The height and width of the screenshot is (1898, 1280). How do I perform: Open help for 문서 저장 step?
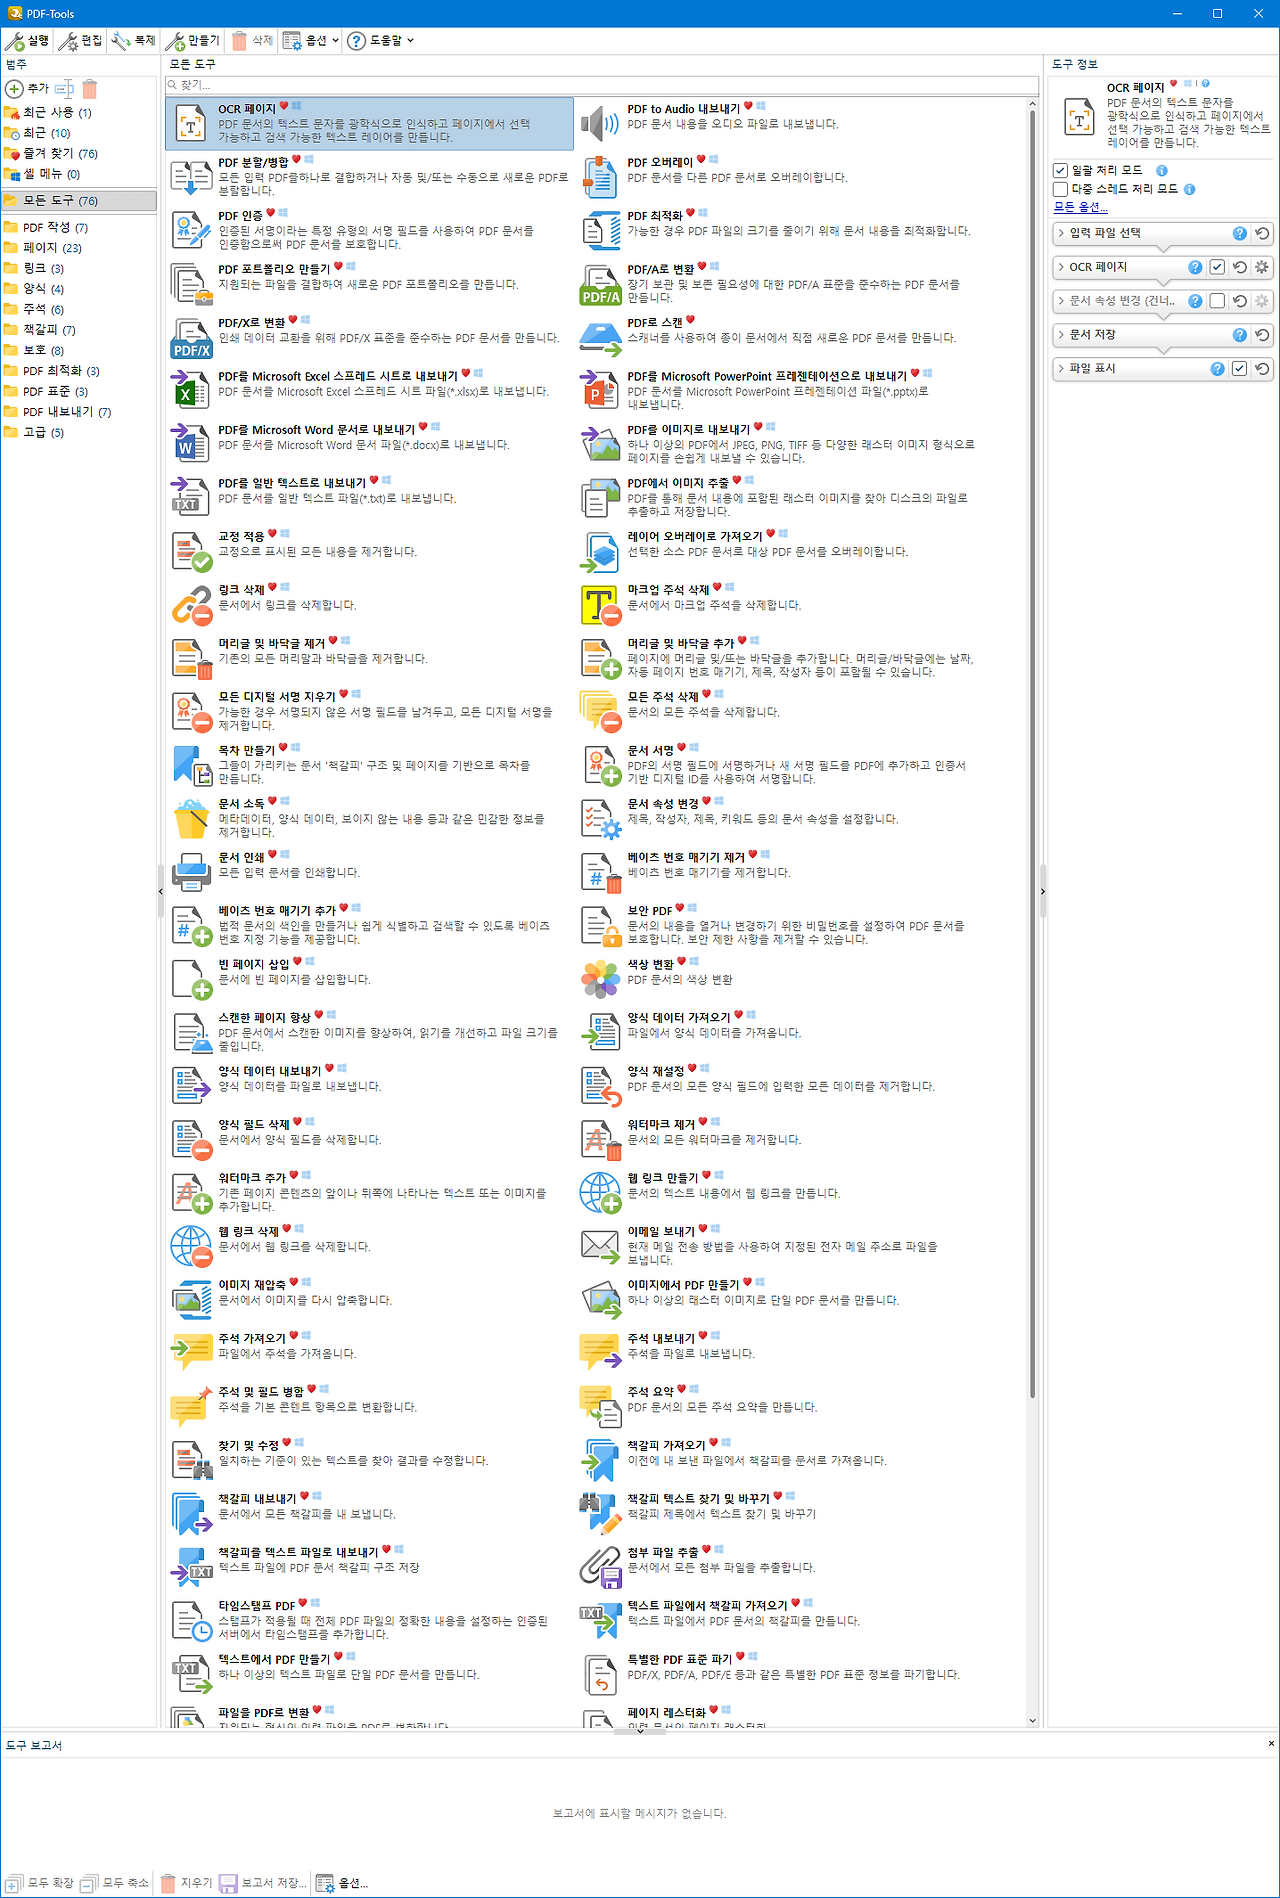(1240, 335)
